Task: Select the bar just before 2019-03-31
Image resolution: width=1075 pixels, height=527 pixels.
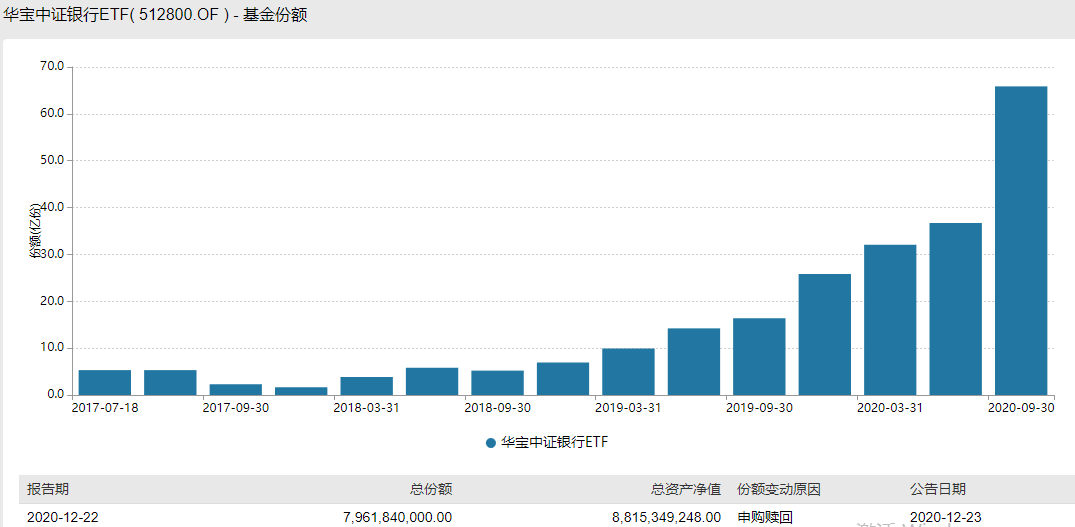Action: click(563, 379)
